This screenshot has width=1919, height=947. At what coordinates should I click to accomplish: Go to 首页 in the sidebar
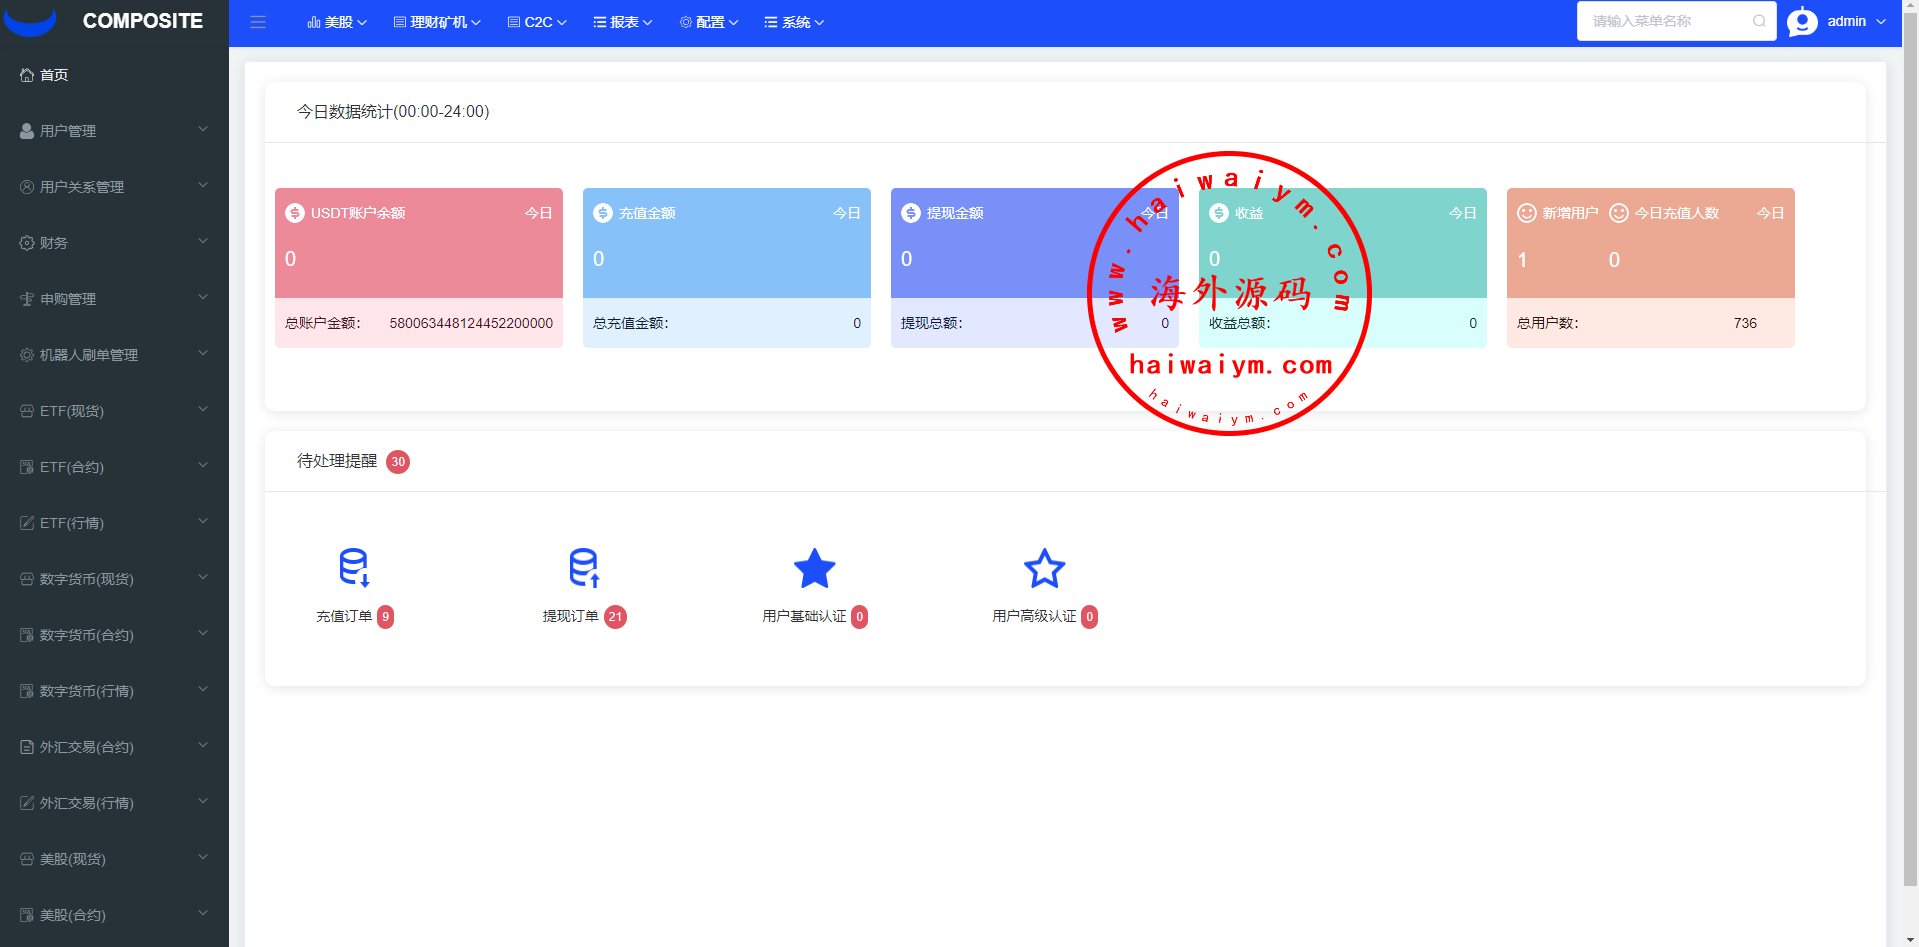[x=54, y=75]
